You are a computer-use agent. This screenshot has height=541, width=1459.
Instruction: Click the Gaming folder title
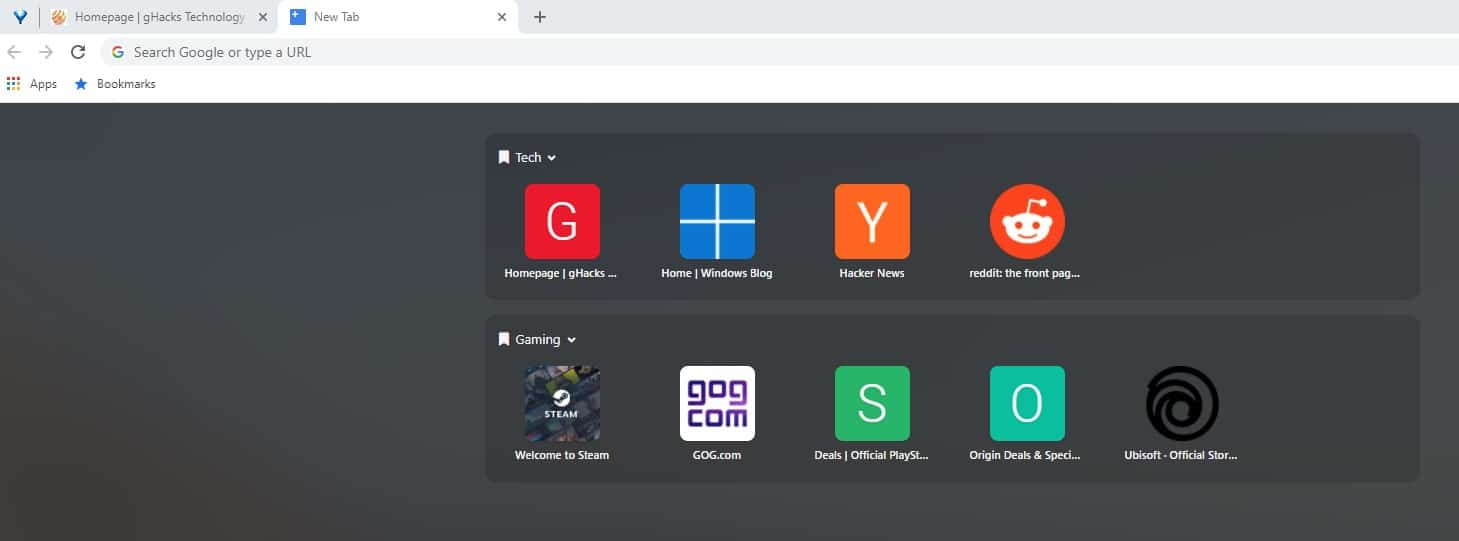(x=538, y=339)
